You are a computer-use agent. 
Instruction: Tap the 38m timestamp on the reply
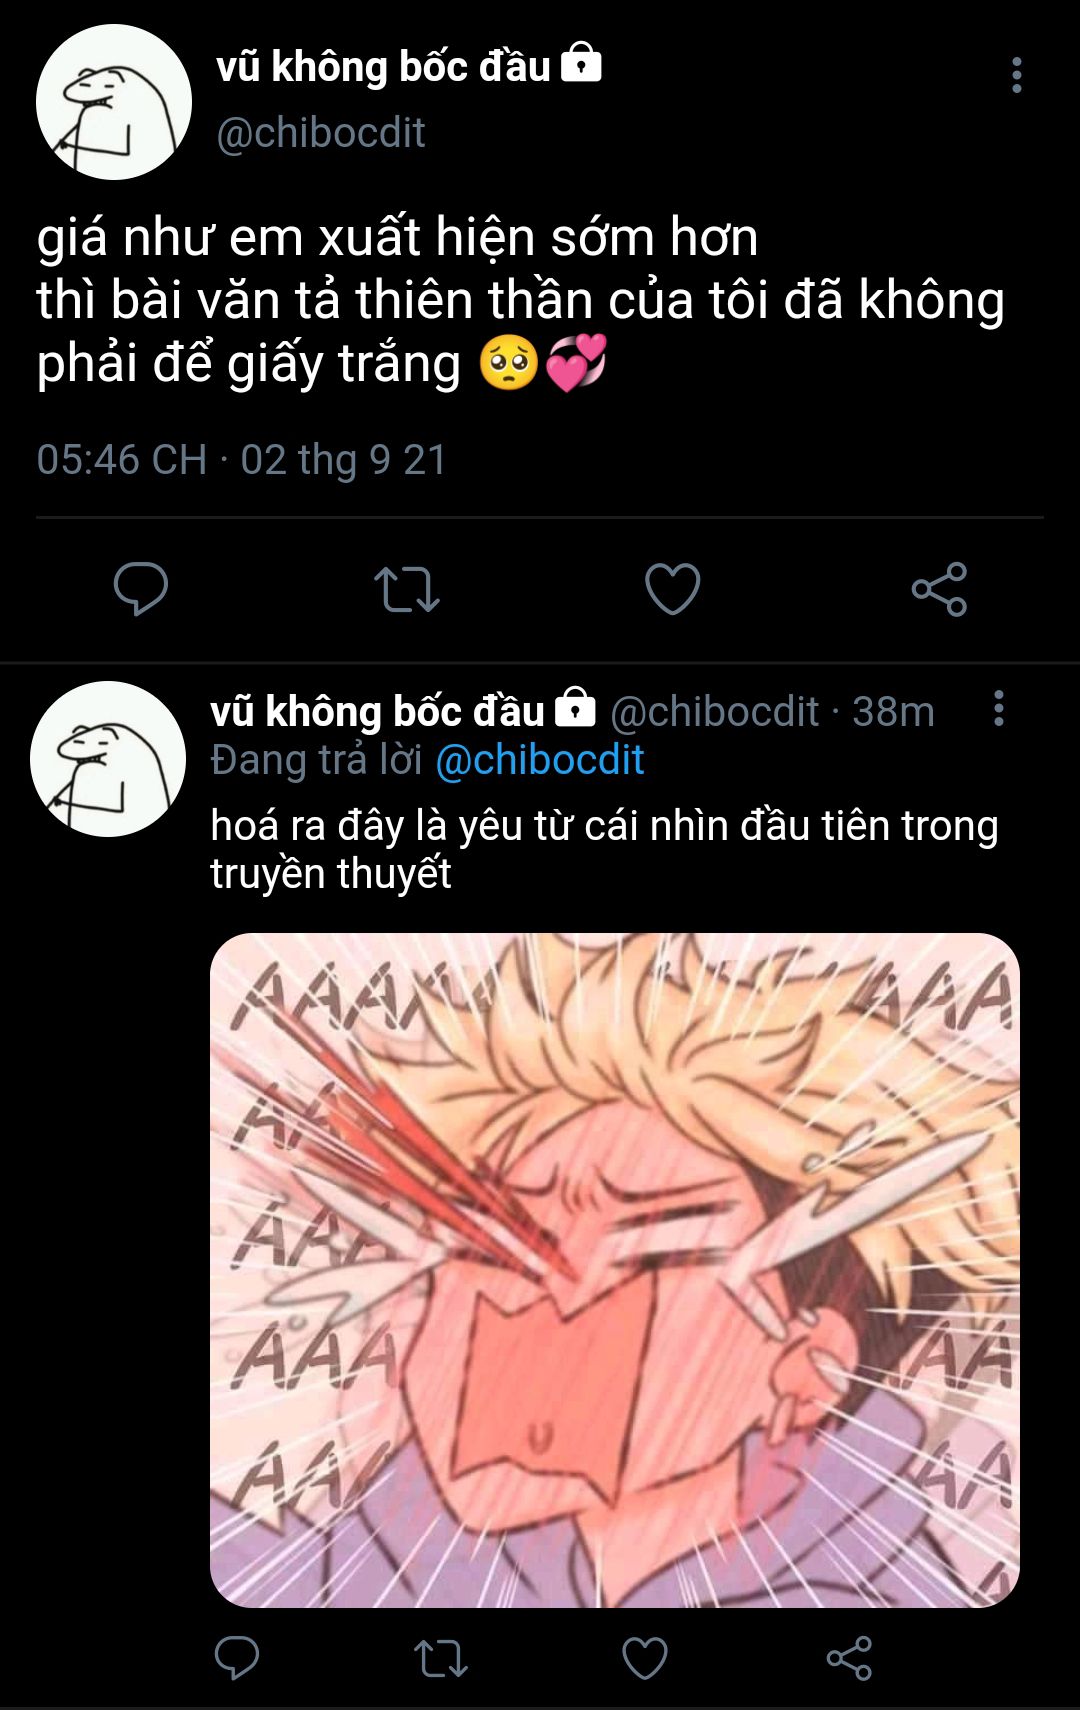pyautogui.click(x=893, y=712)
